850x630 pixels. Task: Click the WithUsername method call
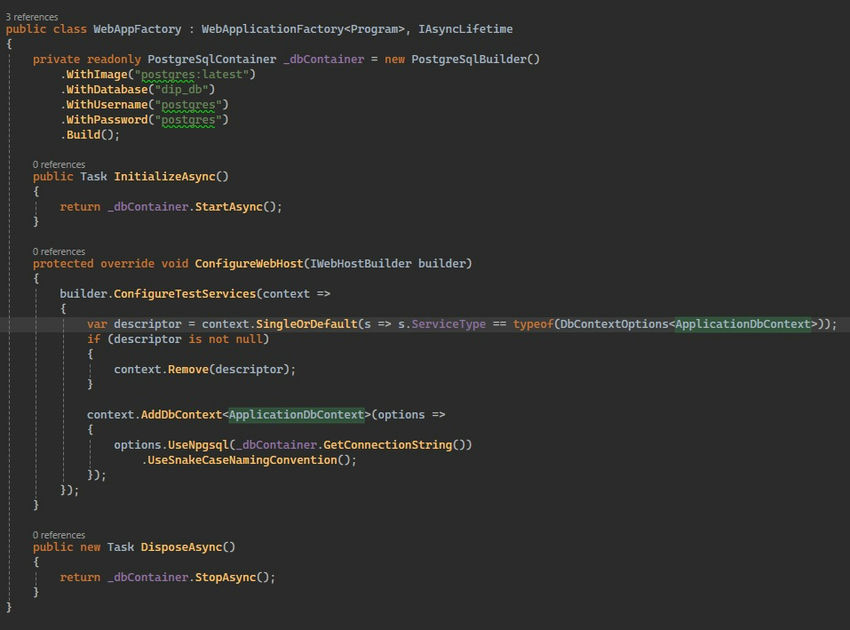[107, 105]
